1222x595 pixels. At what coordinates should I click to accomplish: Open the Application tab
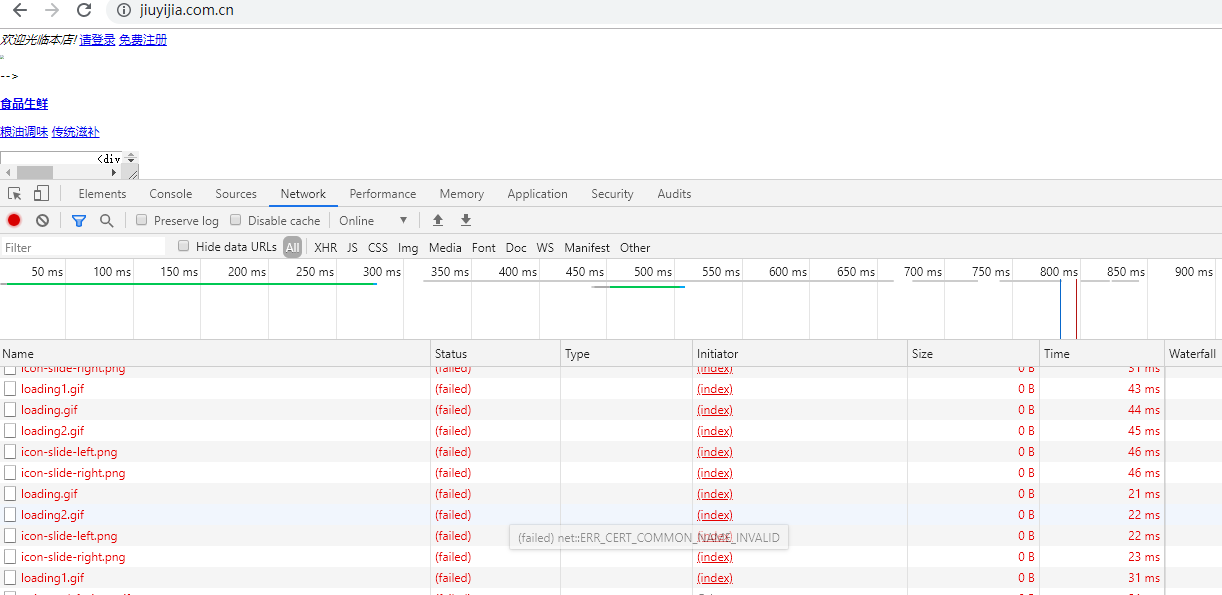pos(537,194)
